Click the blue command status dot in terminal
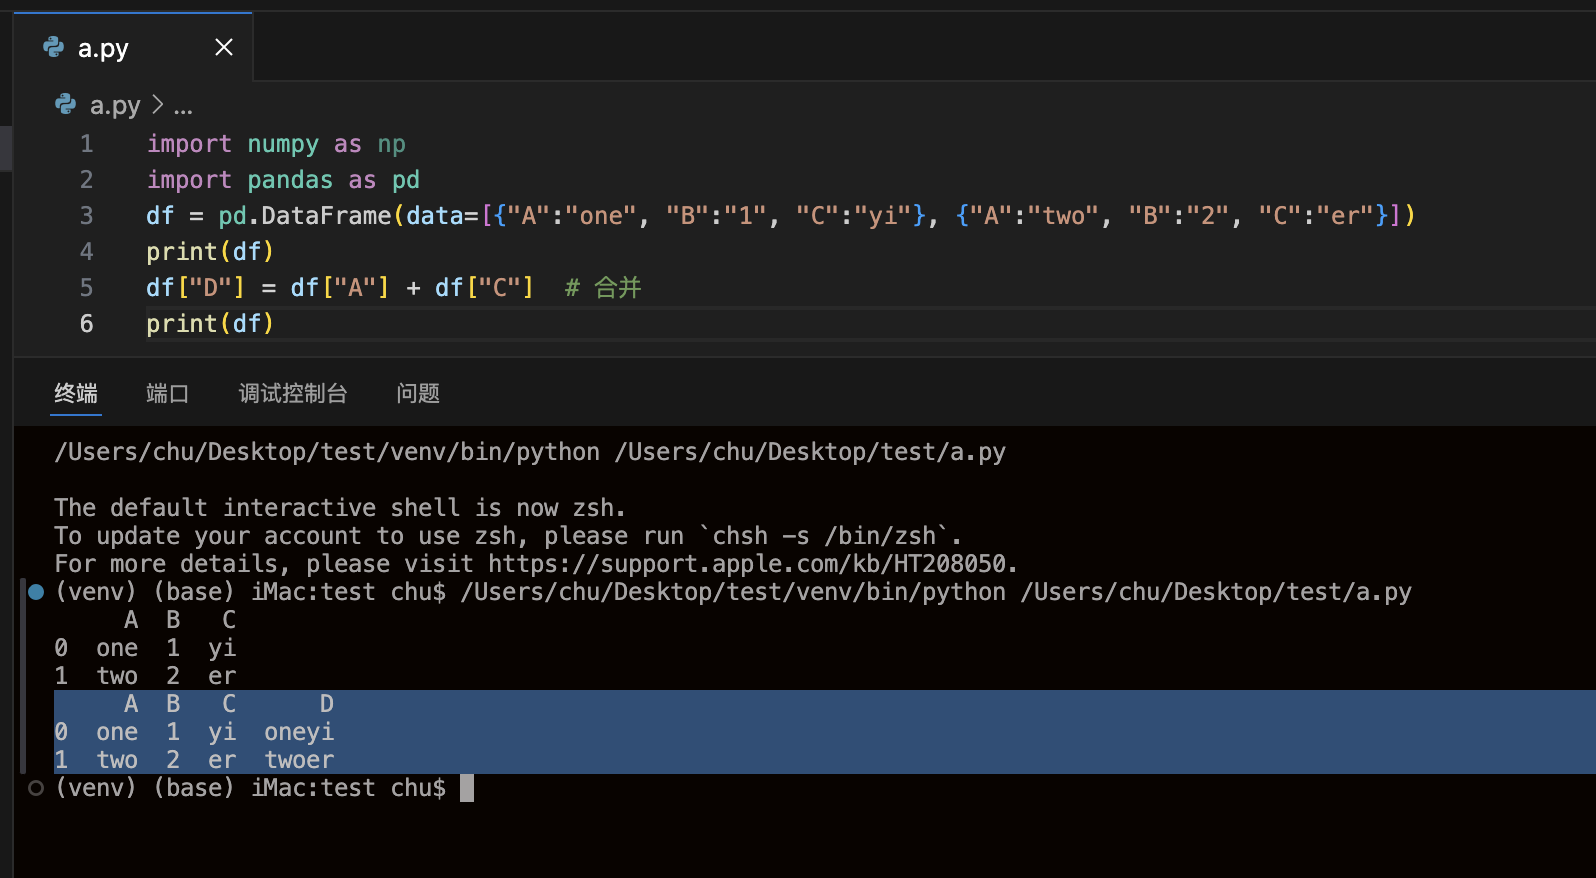Image resolution: width=1596 pixels, height=878 pixels. tap(36, 592)
